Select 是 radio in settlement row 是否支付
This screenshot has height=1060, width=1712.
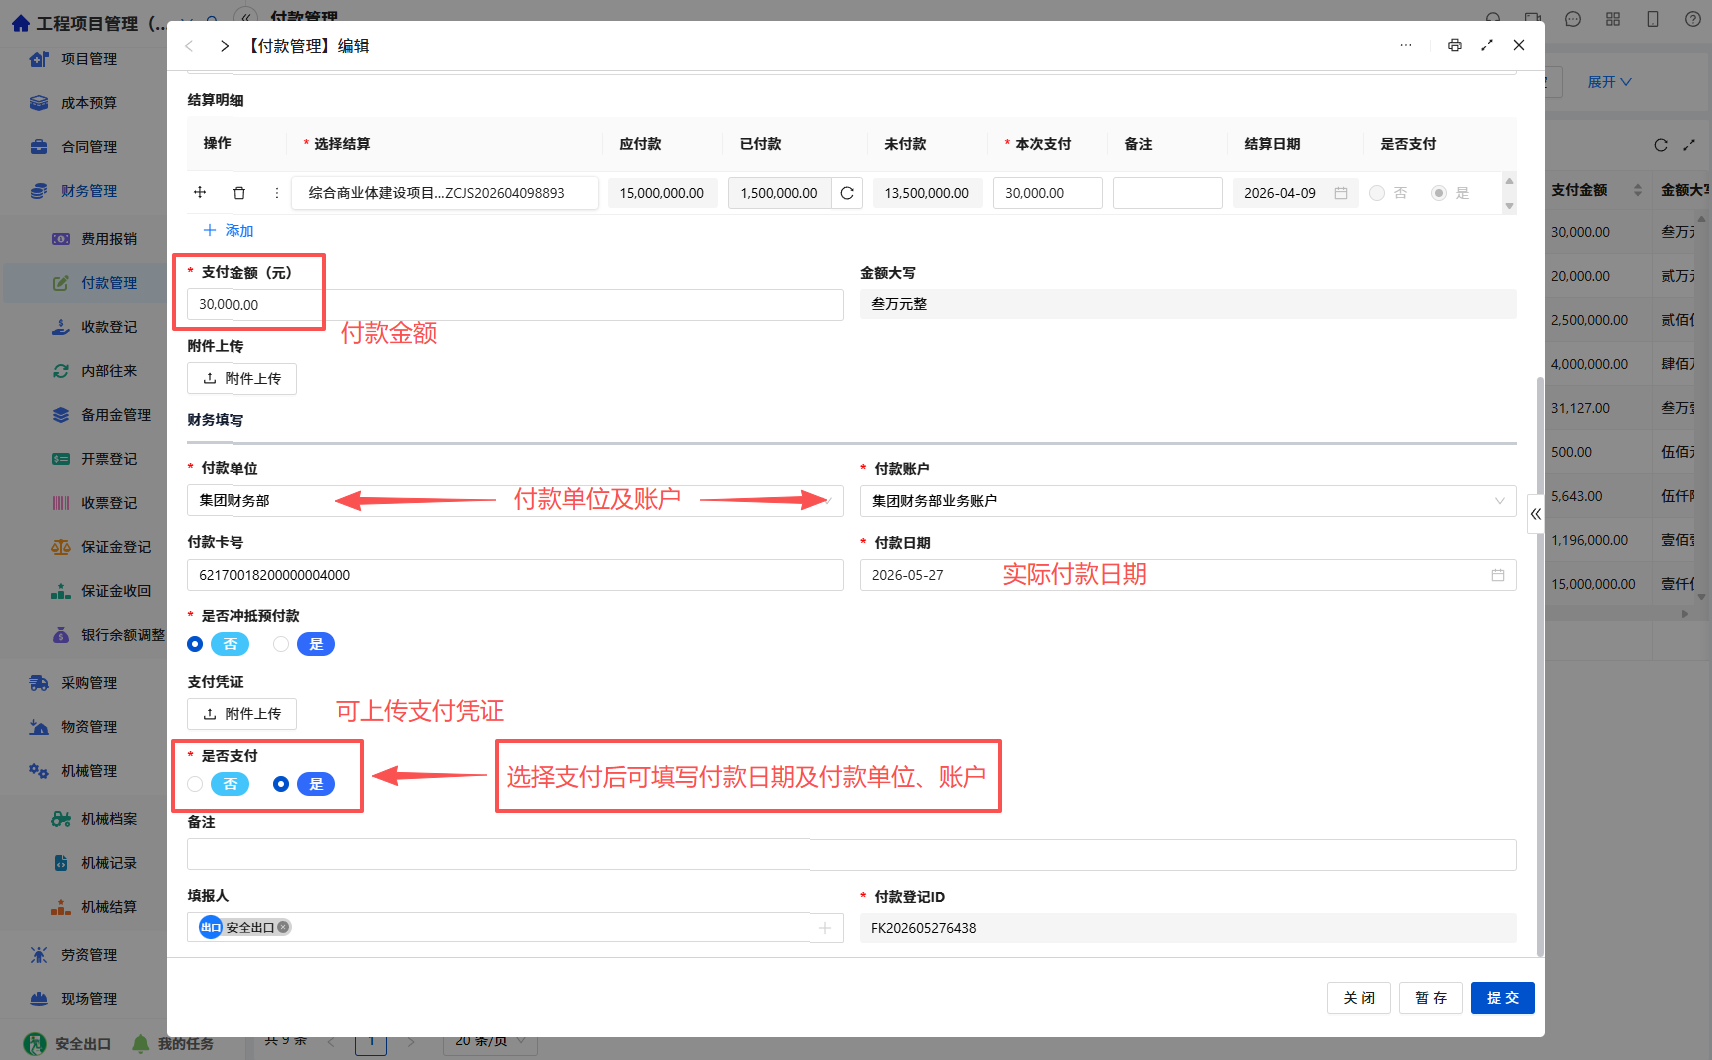point(1439,193)
